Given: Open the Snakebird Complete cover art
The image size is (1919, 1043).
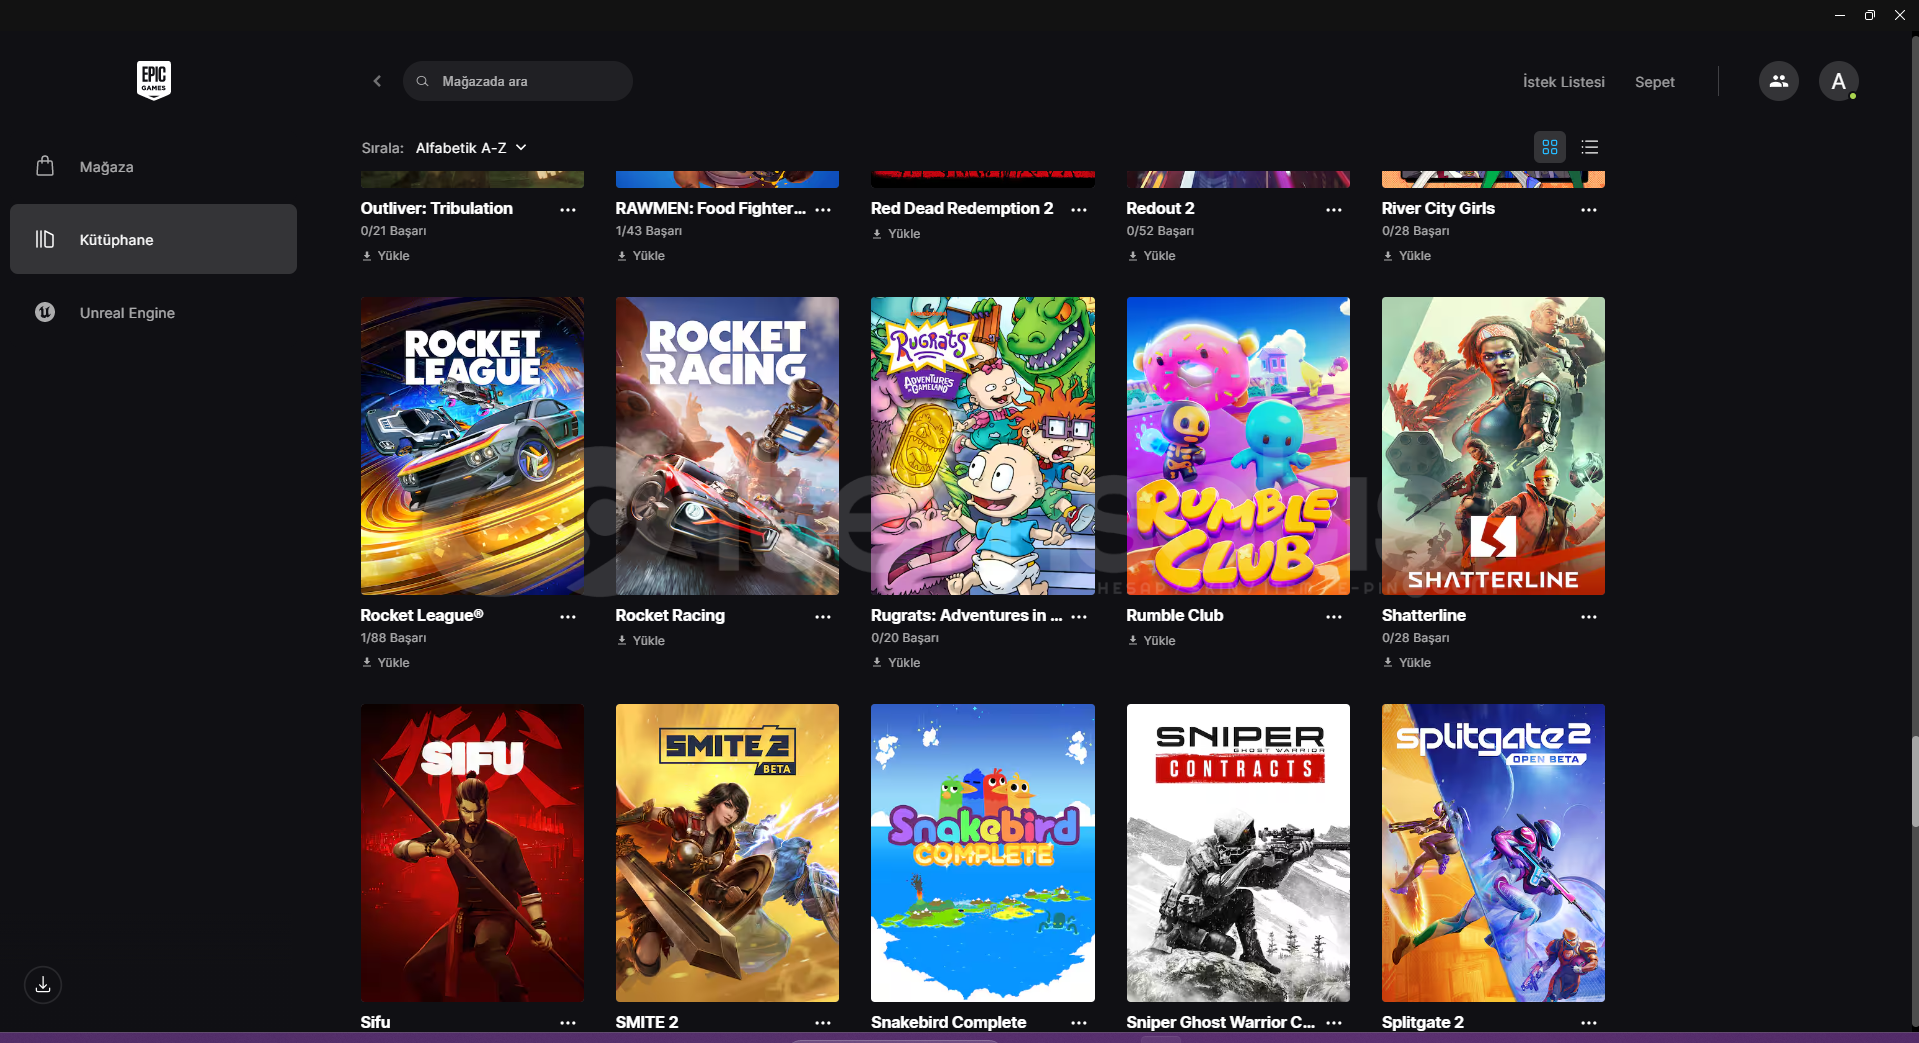Looking at the screenshot, I should click(x=983, y=853).
